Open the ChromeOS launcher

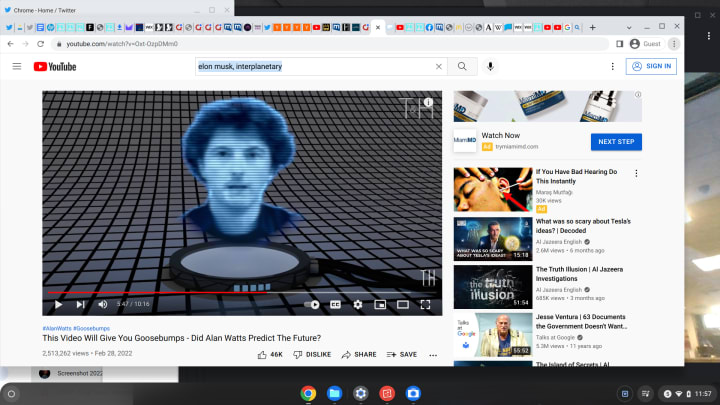pyautogui.click(x=11, y=394)
